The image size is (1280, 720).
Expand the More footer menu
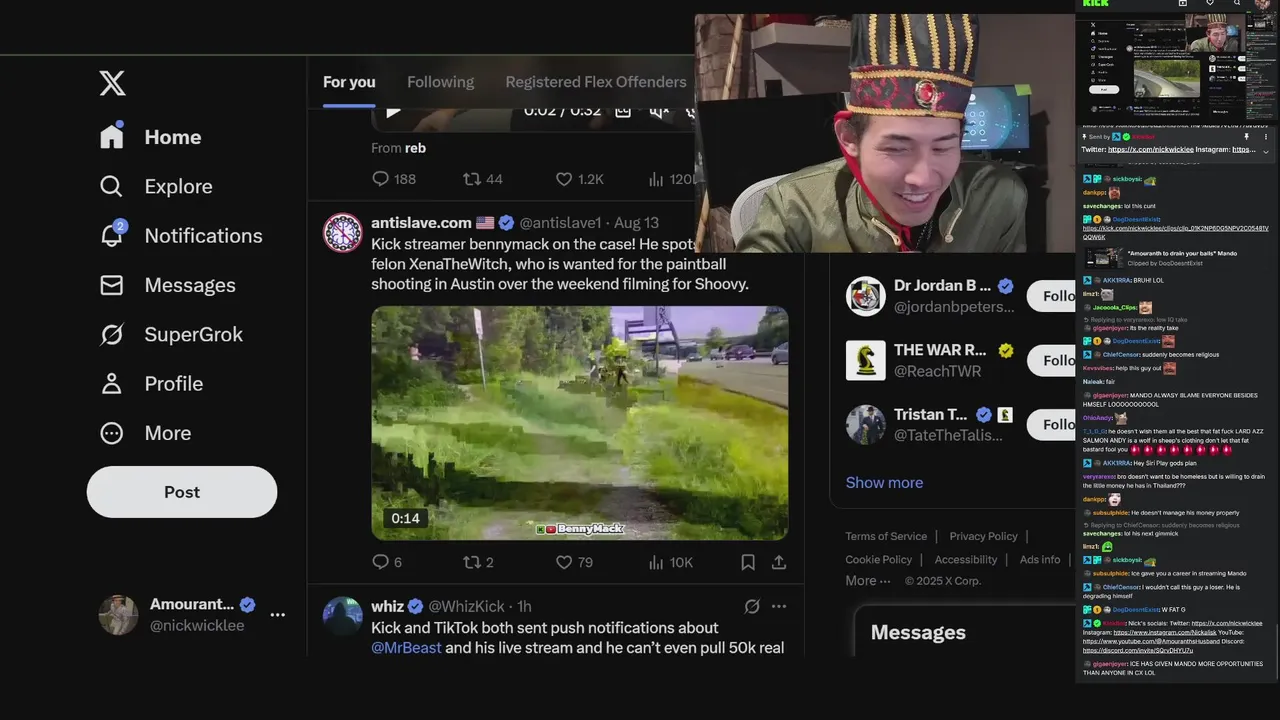pyautogui.click(x=868, y=581)
